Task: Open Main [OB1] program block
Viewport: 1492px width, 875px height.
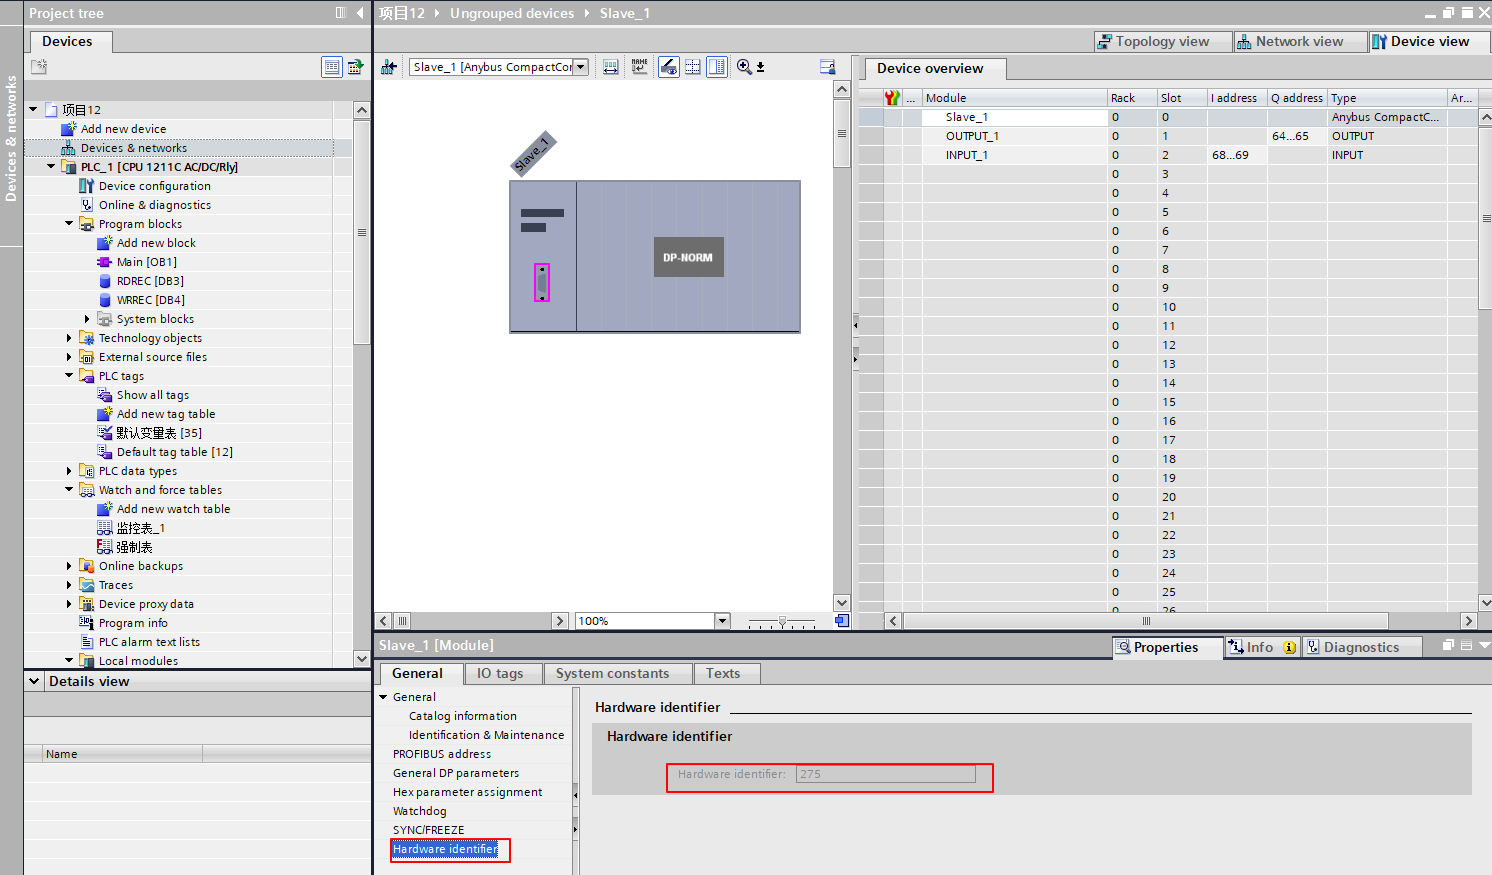Action: point(146,262)
